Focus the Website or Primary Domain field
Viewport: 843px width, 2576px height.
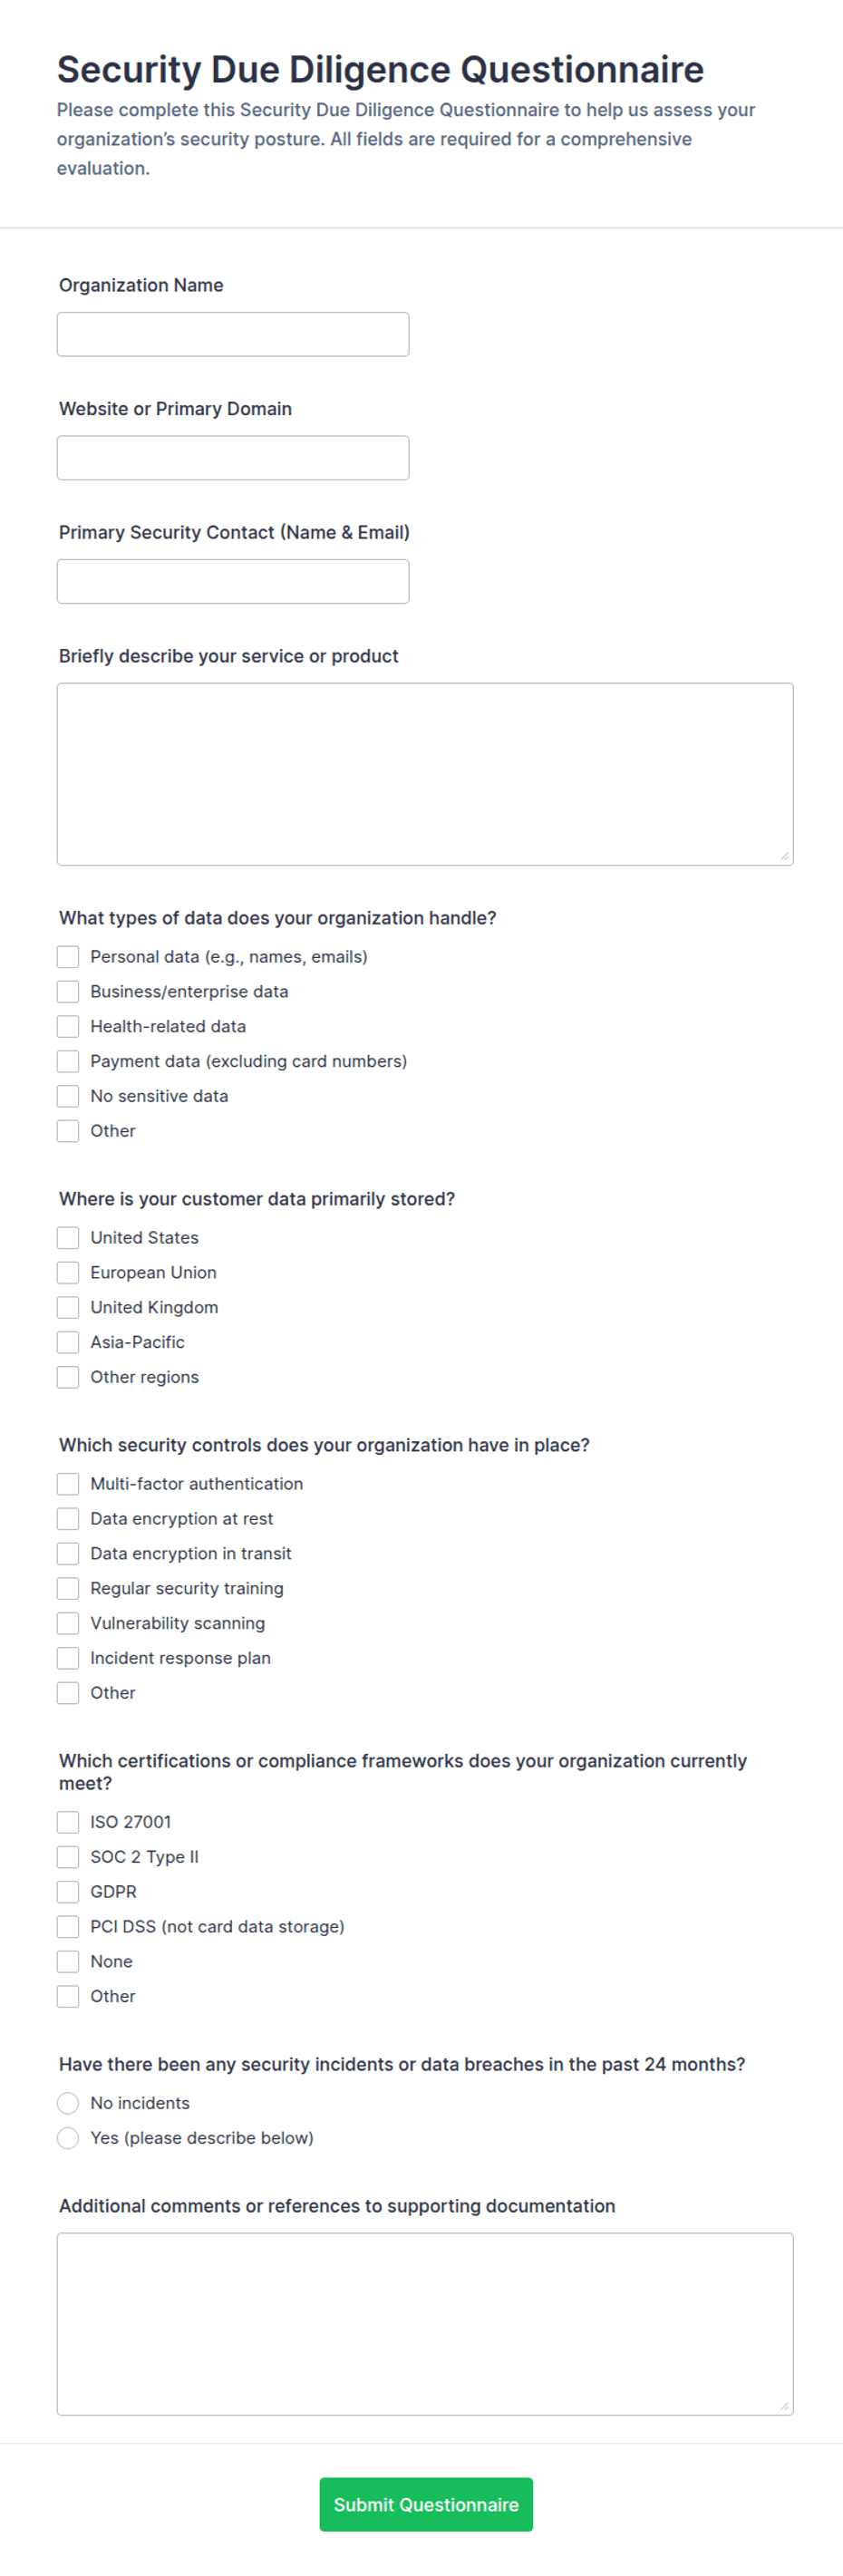[x=233, y=458]
